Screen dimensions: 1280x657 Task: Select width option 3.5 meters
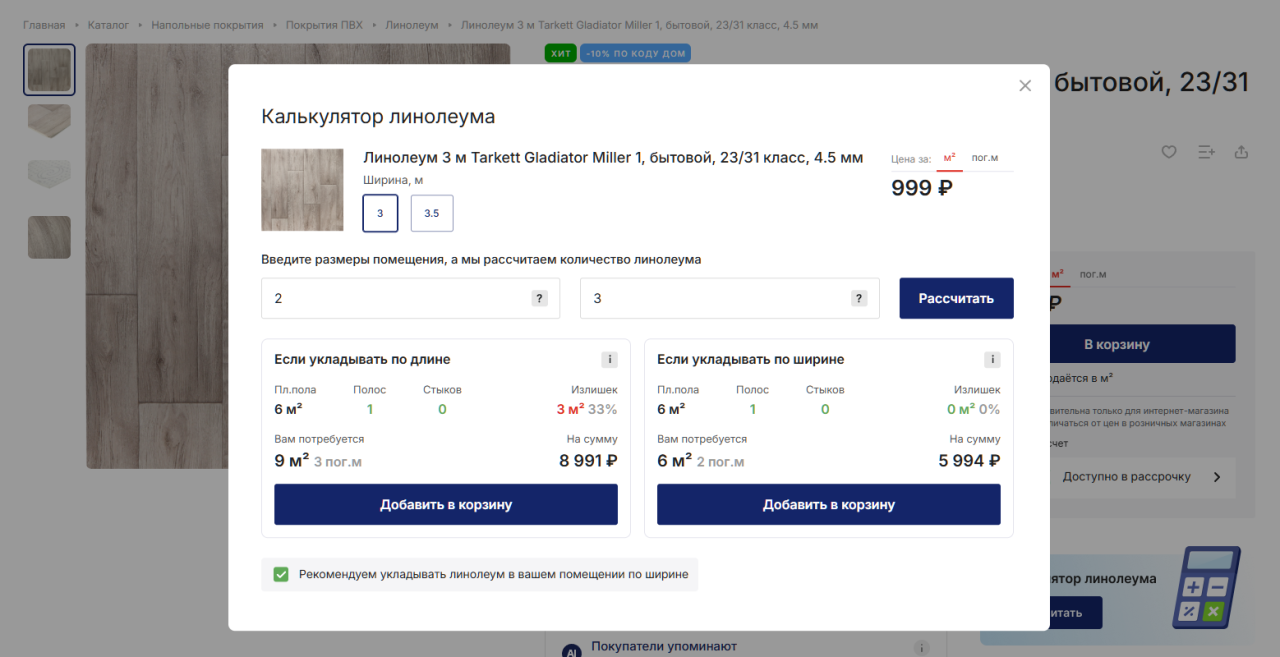click(x=432, y=213)
